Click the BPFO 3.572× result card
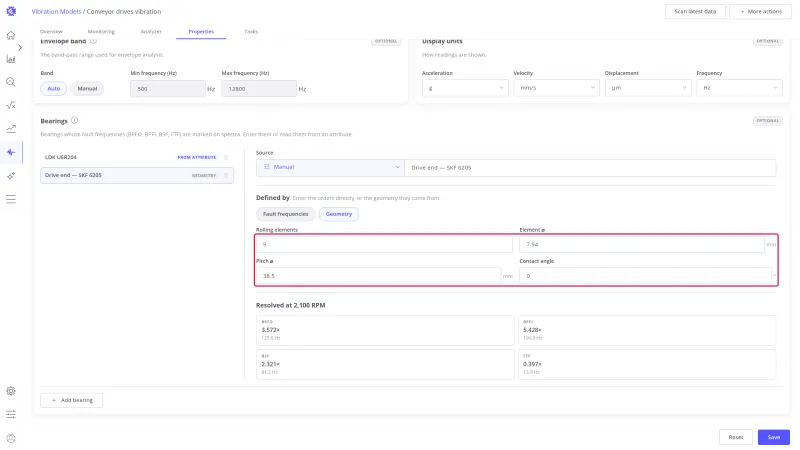This screenshot has height=450, width=800. point(385,330)
